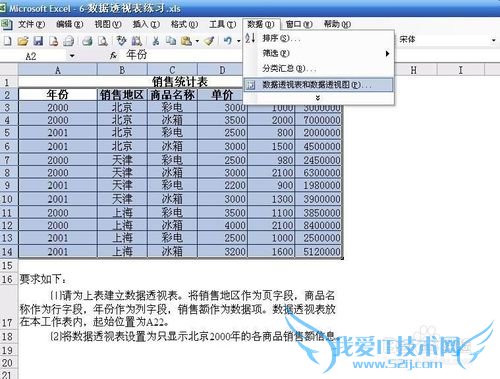The width and height of the screenshot is (500, 379).
Task: Open the Paste options dropdown arrow
Action: pos(197,41)
